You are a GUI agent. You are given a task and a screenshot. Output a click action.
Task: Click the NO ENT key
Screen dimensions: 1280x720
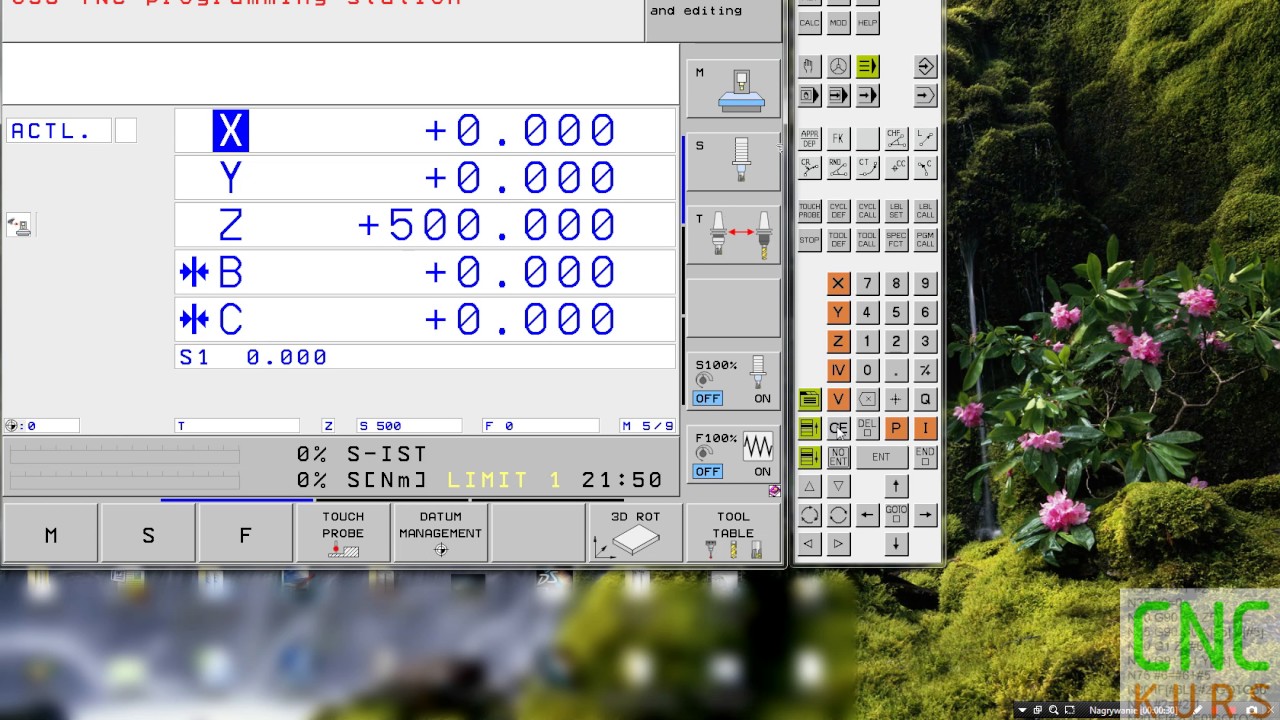pyautogui.click(x=838, y=457)
